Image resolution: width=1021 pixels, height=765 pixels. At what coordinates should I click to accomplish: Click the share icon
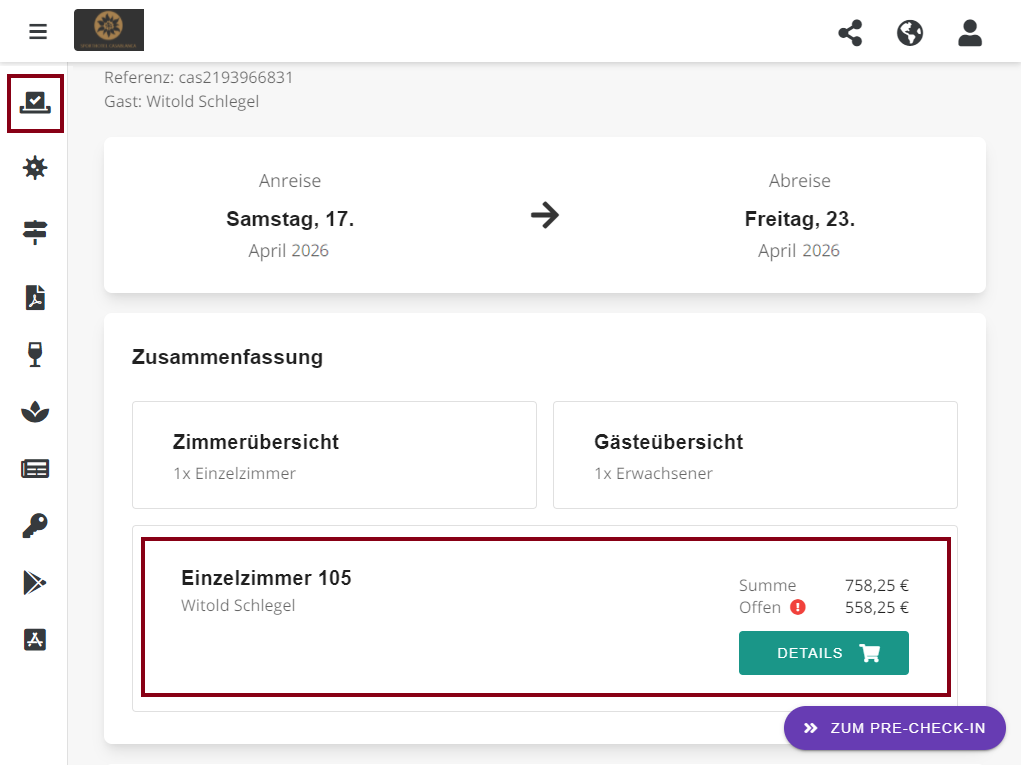click(850, 33)
